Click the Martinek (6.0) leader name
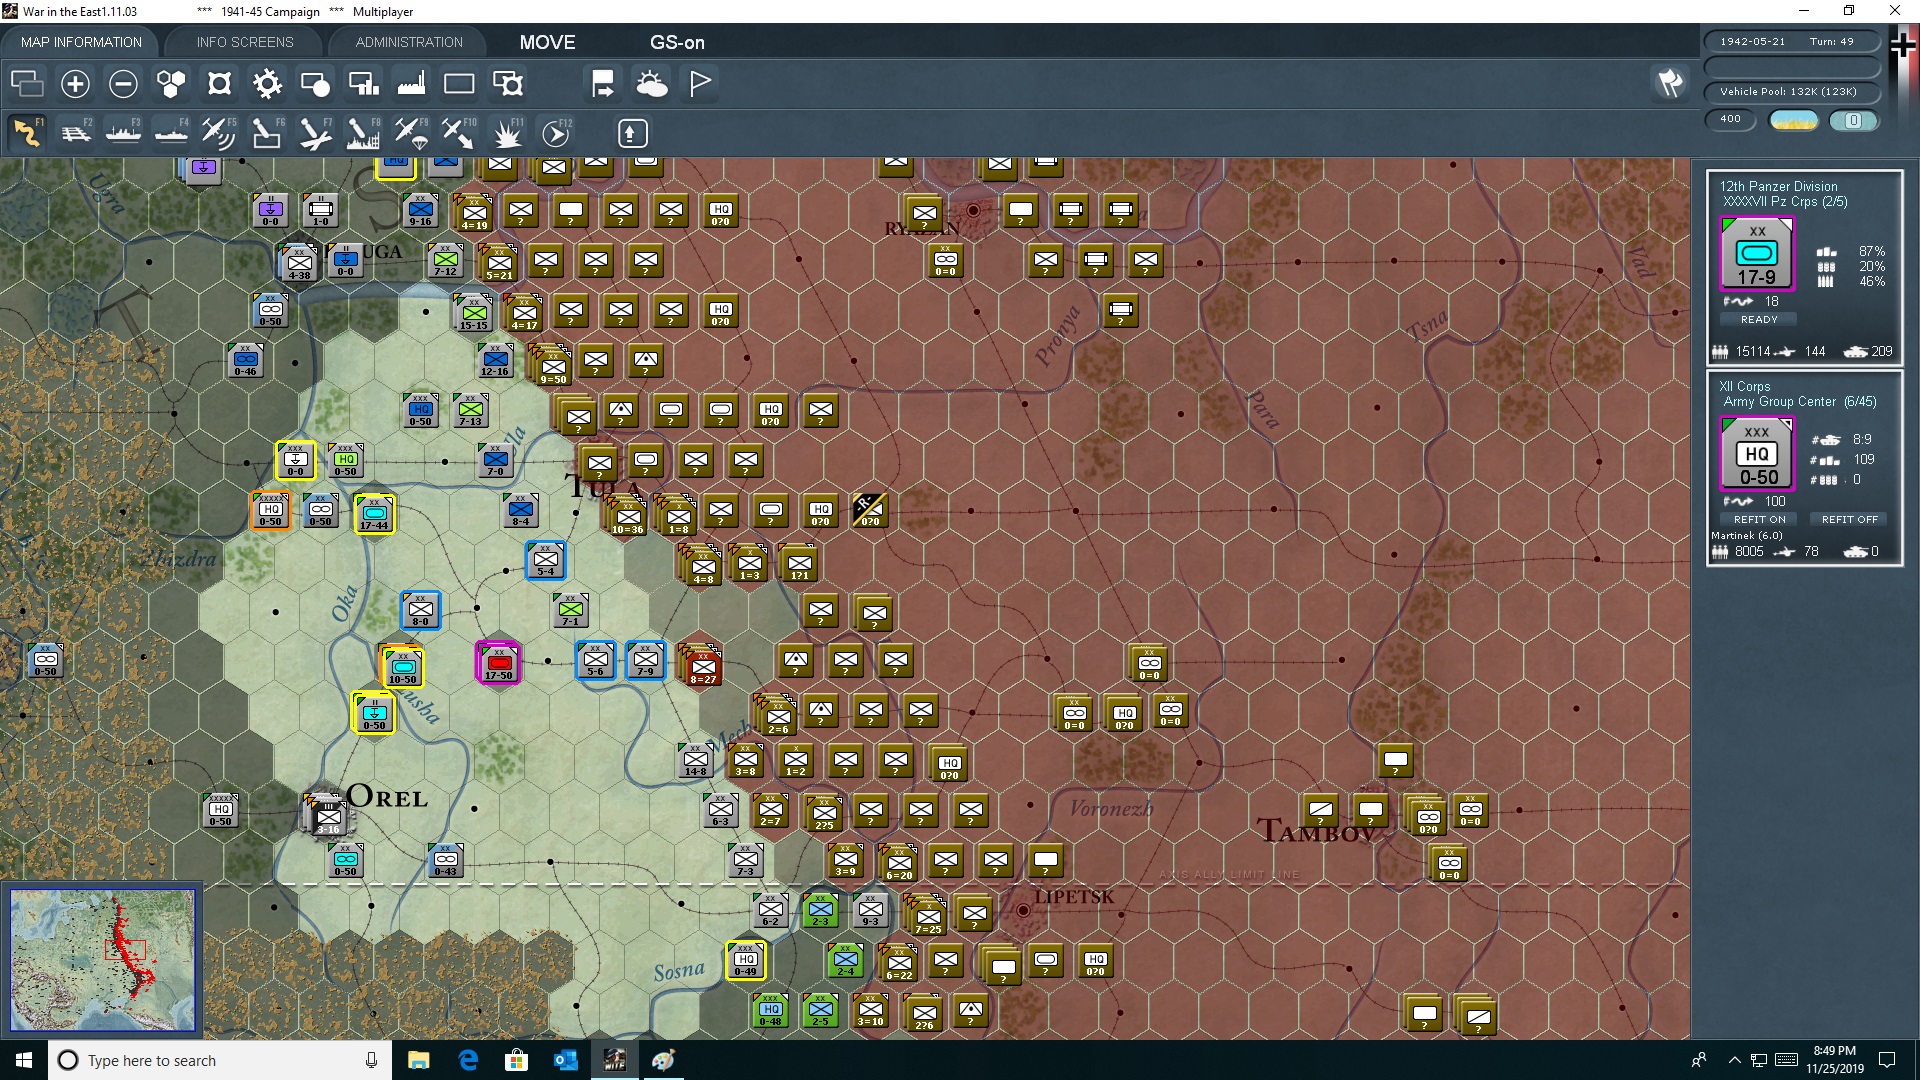 [1746, 536]
